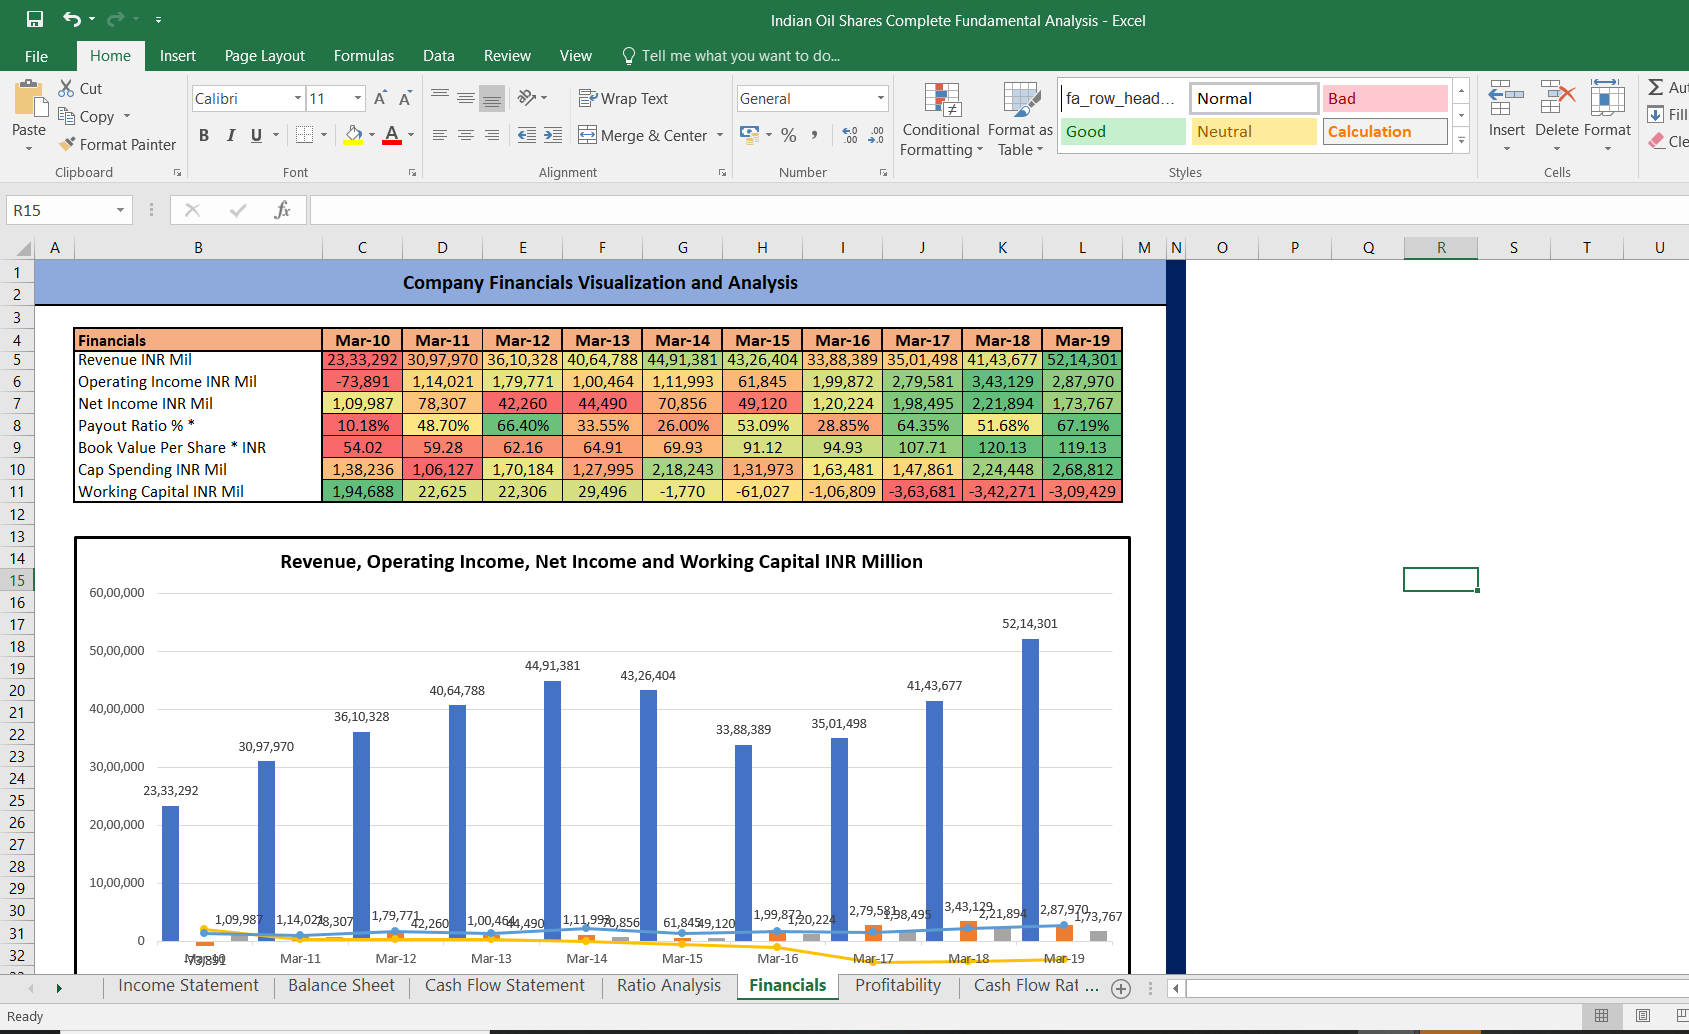
Task: Open the Orientation dropdown
Action: pyautogui.click(x=533, y=97)
